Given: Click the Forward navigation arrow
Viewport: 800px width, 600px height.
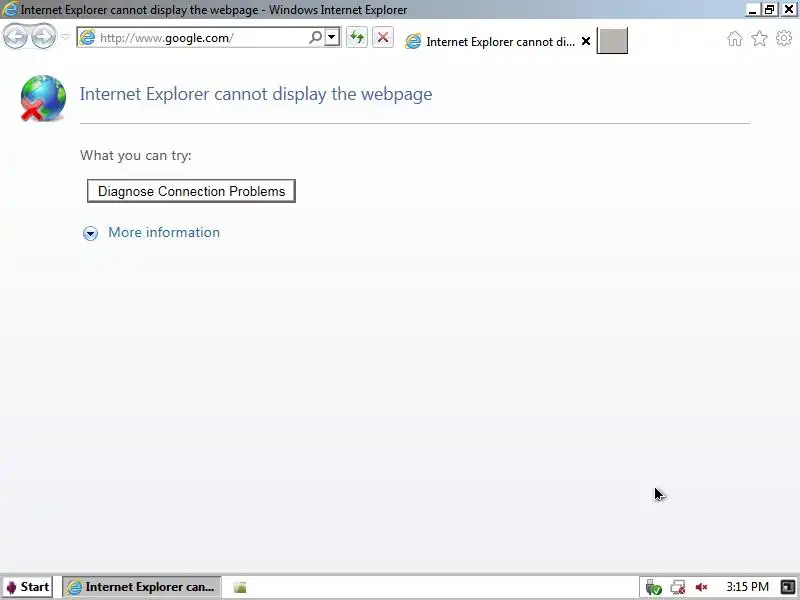Looking at the screenshot, I should pos(43,37).
